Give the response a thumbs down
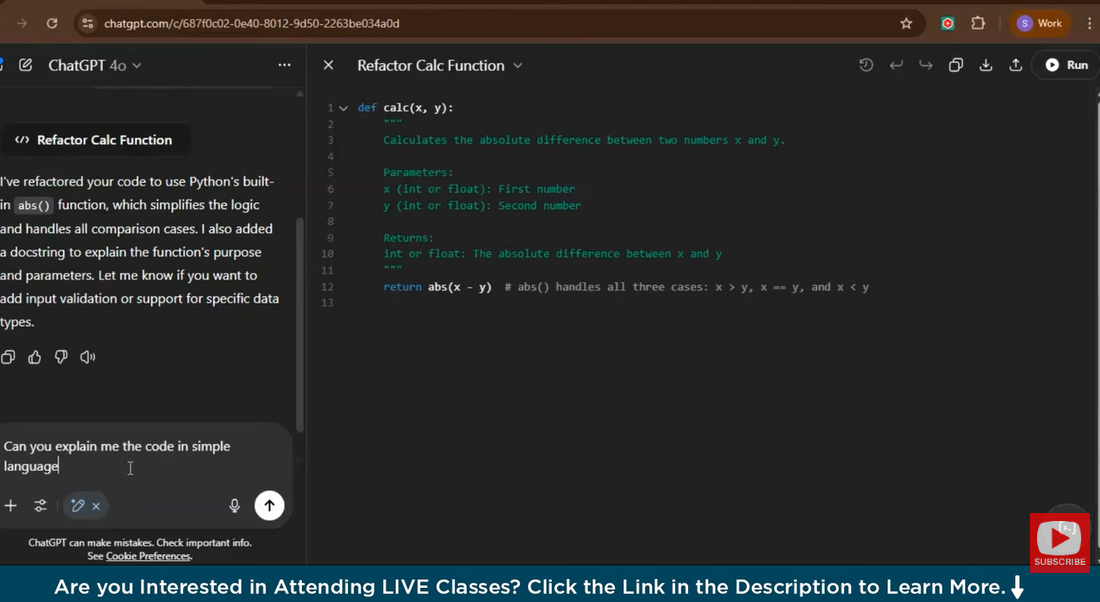The image size is (1100, 602). (61, 357)
